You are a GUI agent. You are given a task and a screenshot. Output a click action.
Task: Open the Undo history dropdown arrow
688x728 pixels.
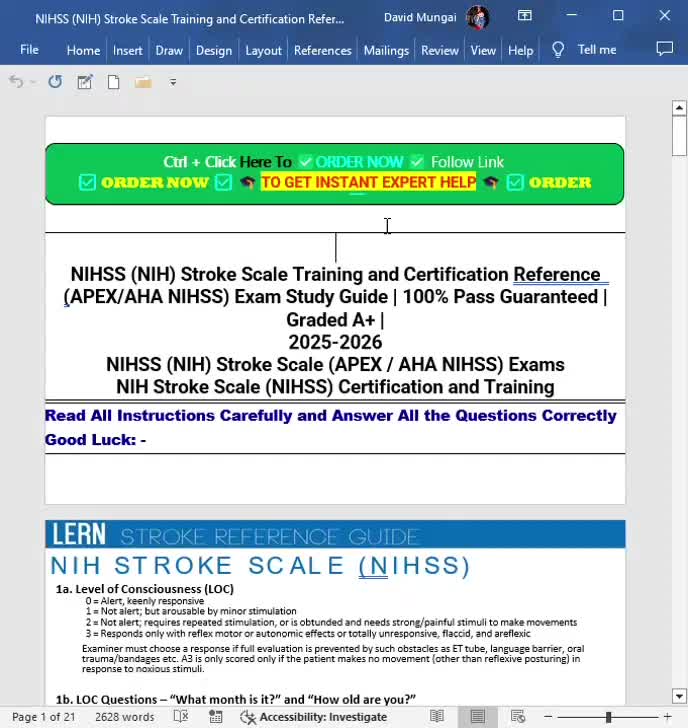pyautogui.click(x=33, y=82)
